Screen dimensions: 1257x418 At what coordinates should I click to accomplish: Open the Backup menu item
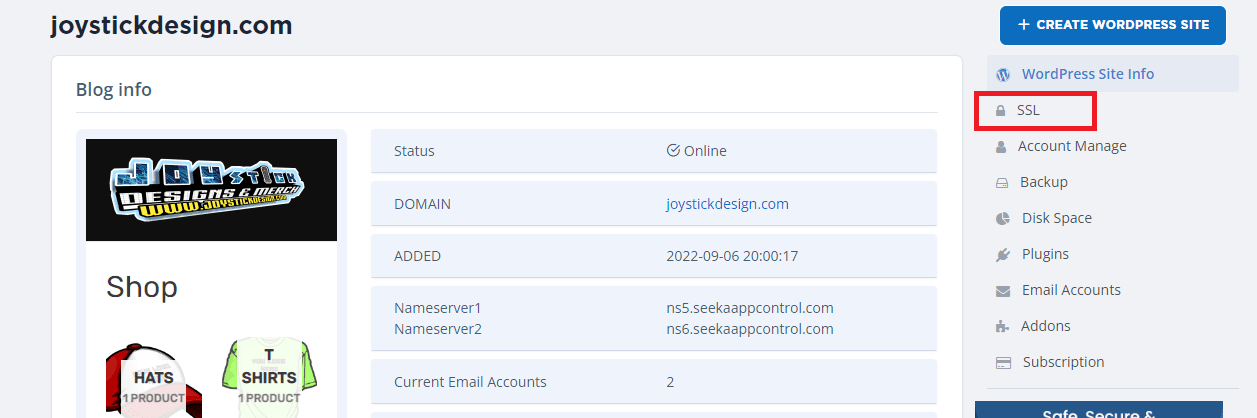1043,182
